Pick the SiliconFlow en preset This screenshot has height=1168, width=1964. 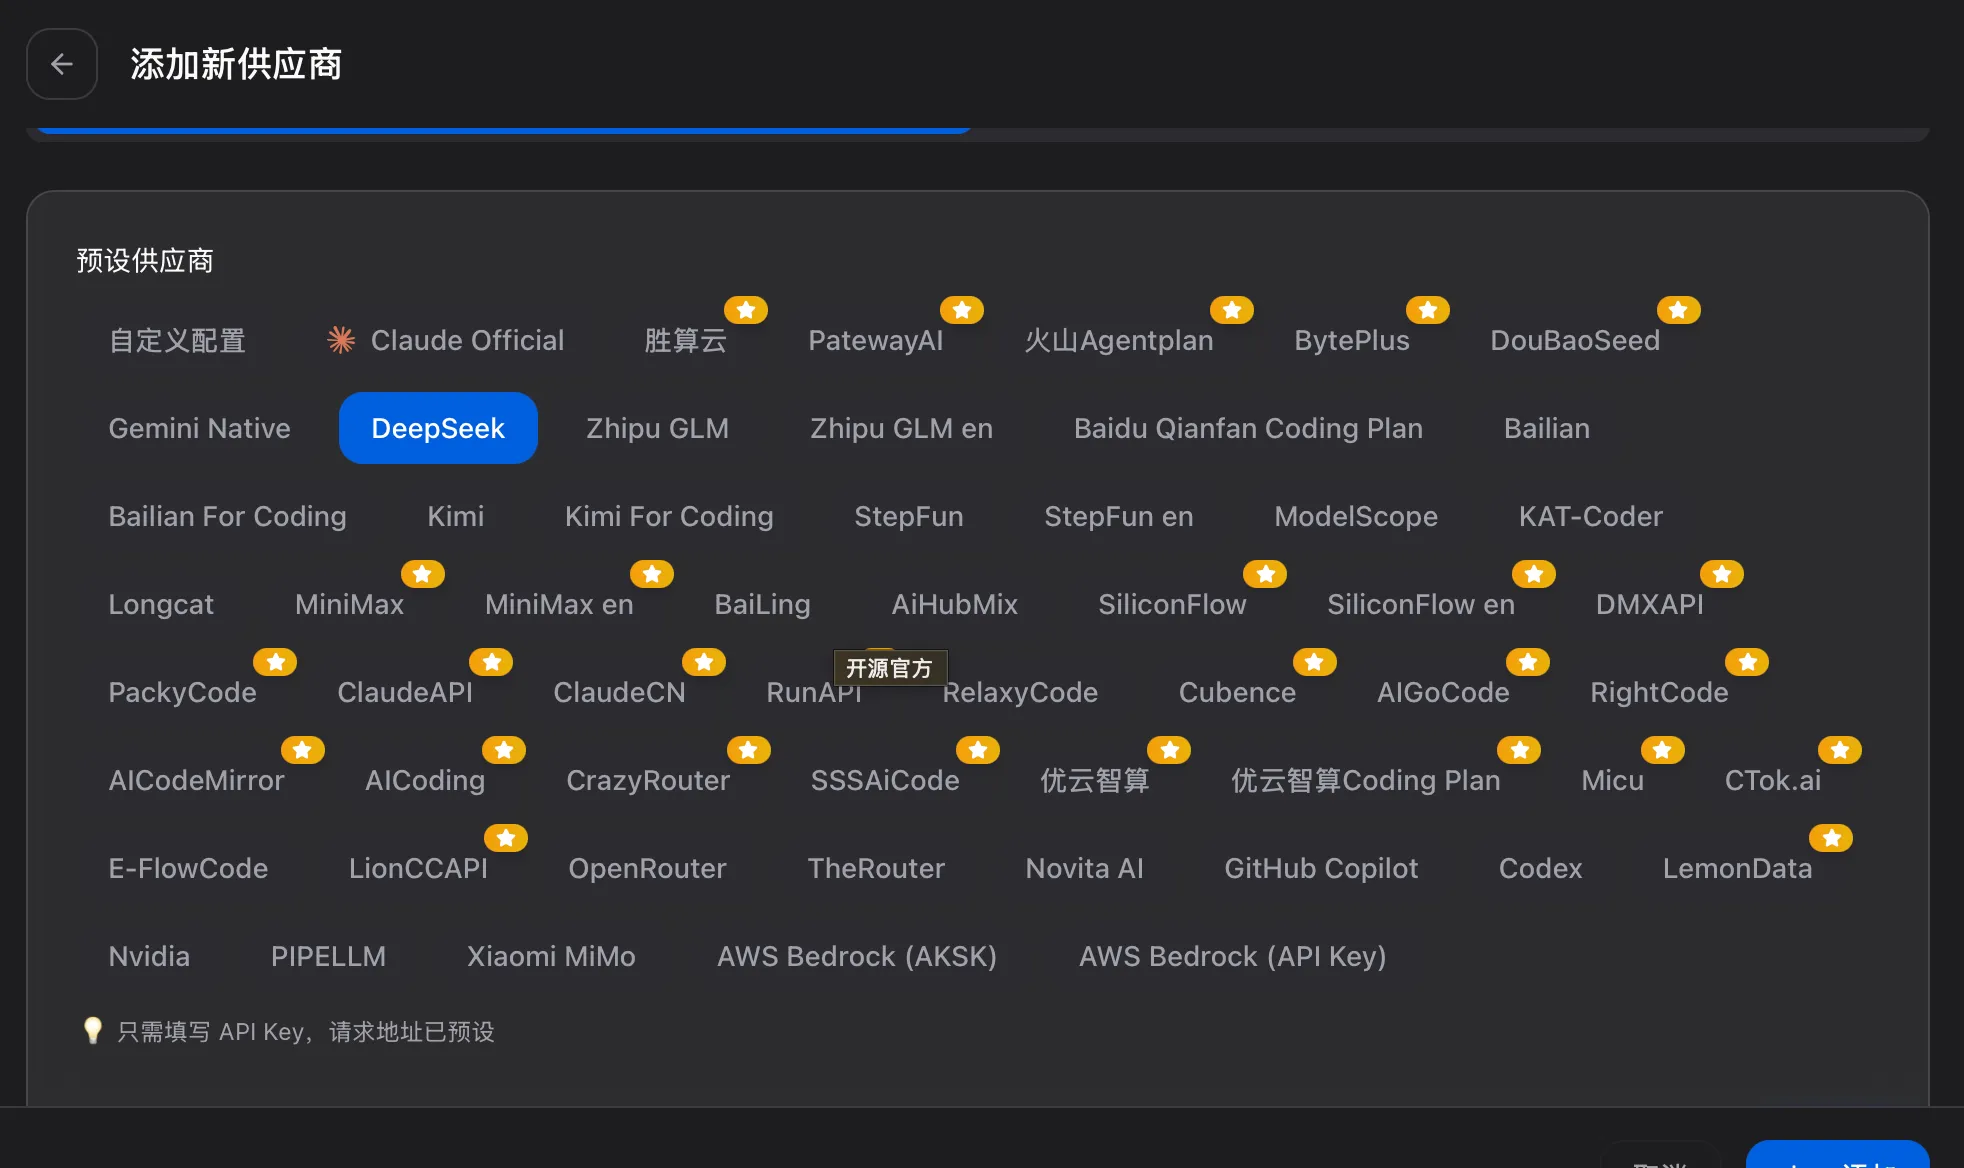click(1421, 604)
